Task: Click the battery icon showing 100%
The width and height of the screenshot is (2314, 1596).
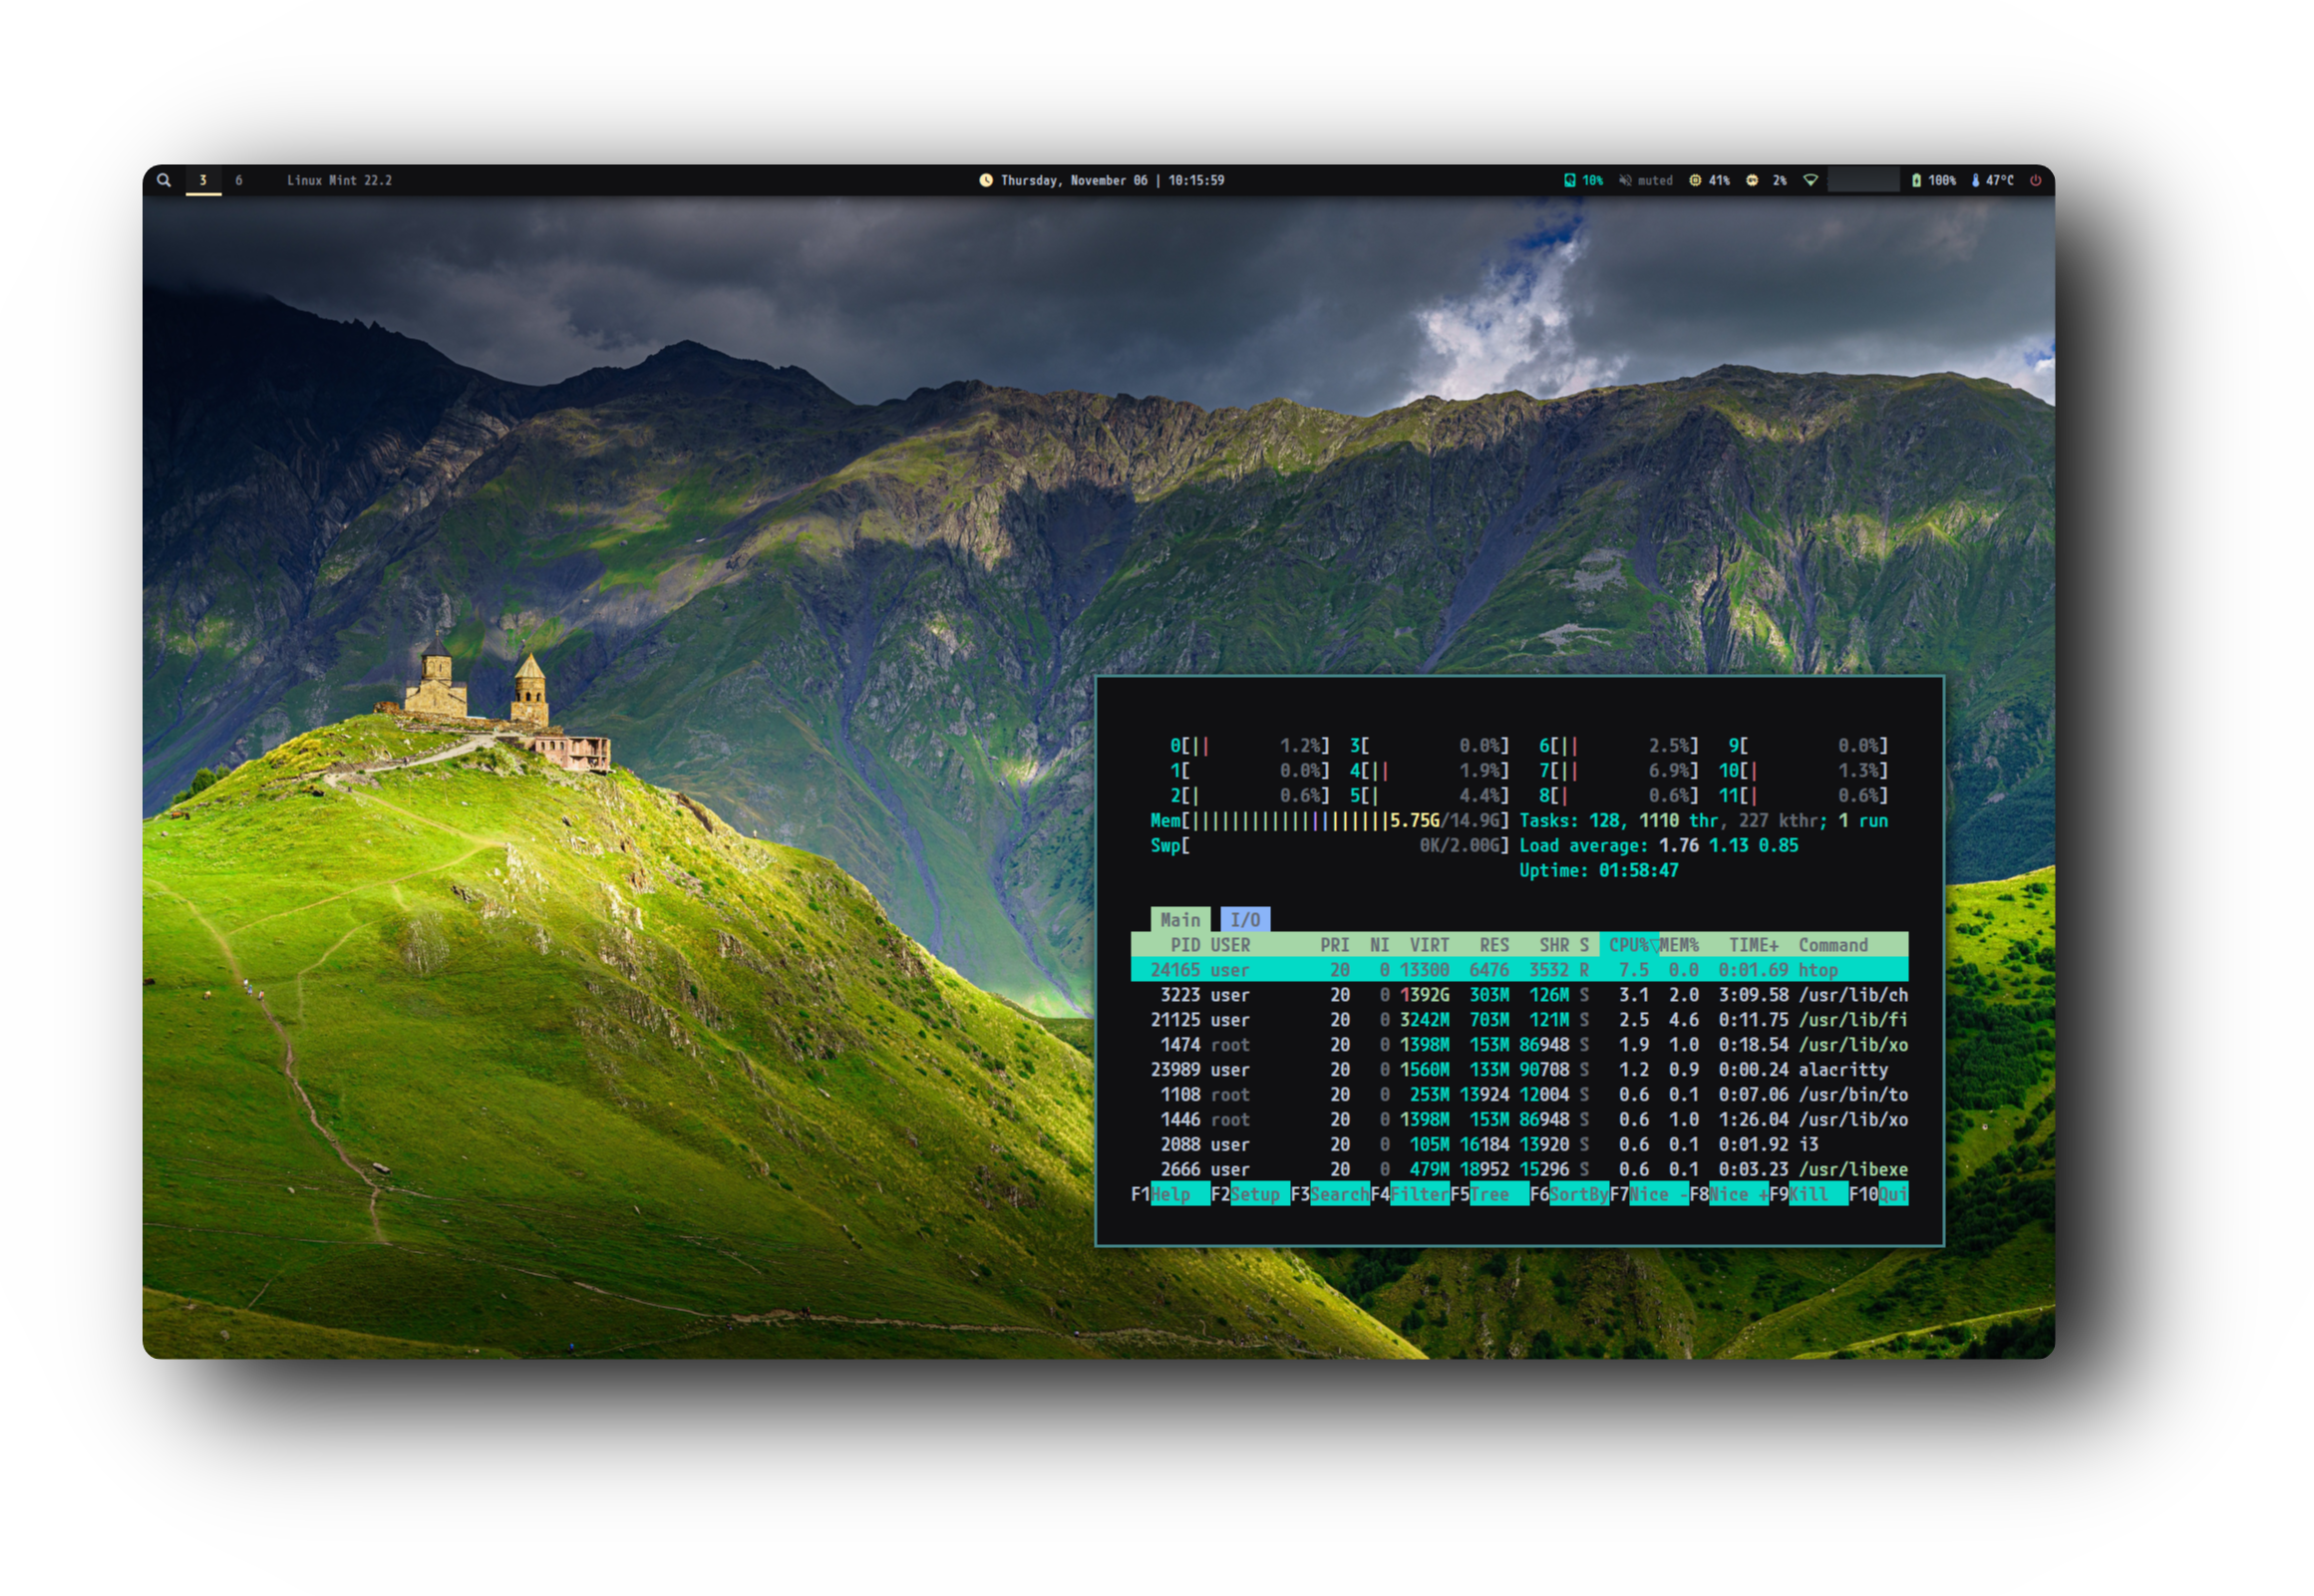Action: (x=1916, y=181)
